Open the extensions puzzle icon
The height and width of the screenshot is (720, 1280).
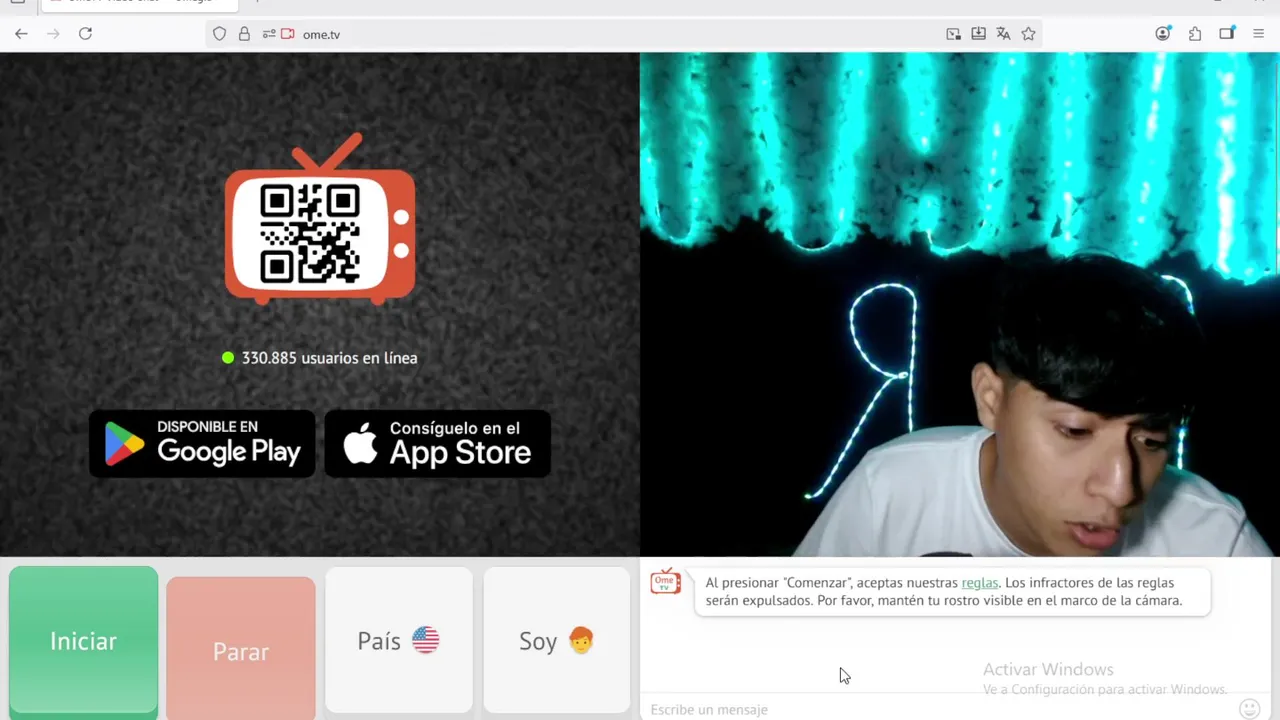1195,34
